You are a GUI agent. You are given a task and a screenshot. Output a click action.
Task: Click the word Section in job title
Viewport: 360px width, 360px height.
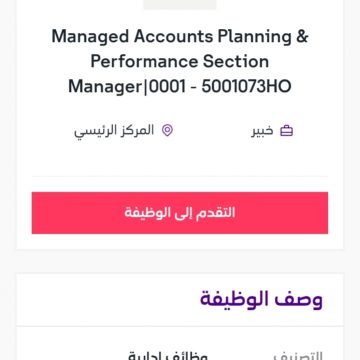click(x=236, y=62)
